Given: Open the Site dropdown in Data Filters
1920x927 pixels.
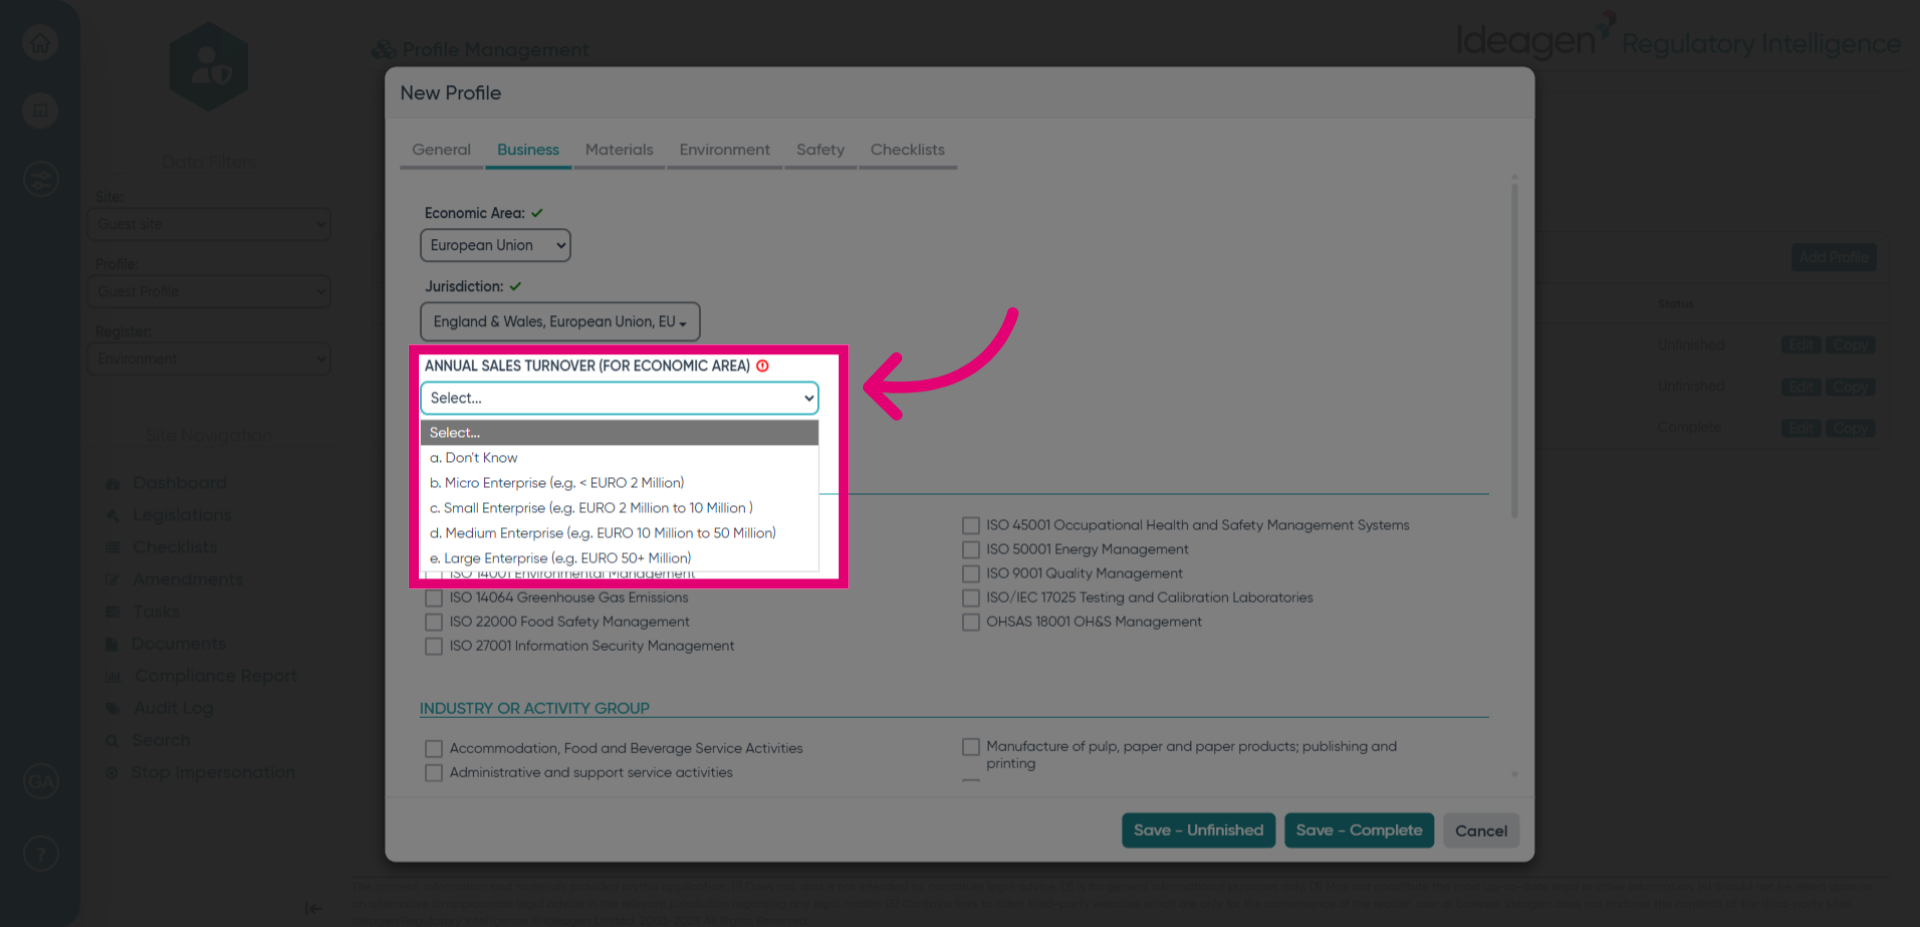Looking at the screenshot, I should (x=209, y=224).
